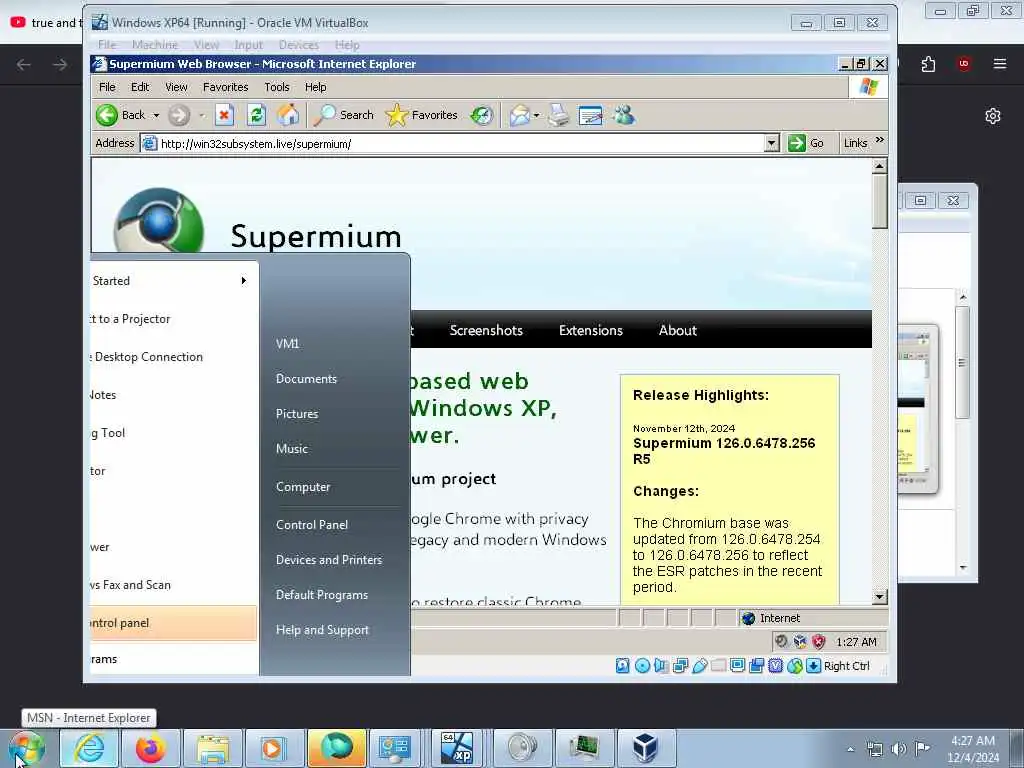This screenshot has height=768, width=1024.
Task: Open the Screenshots link on Supermium site
Action: coord(486,330)
